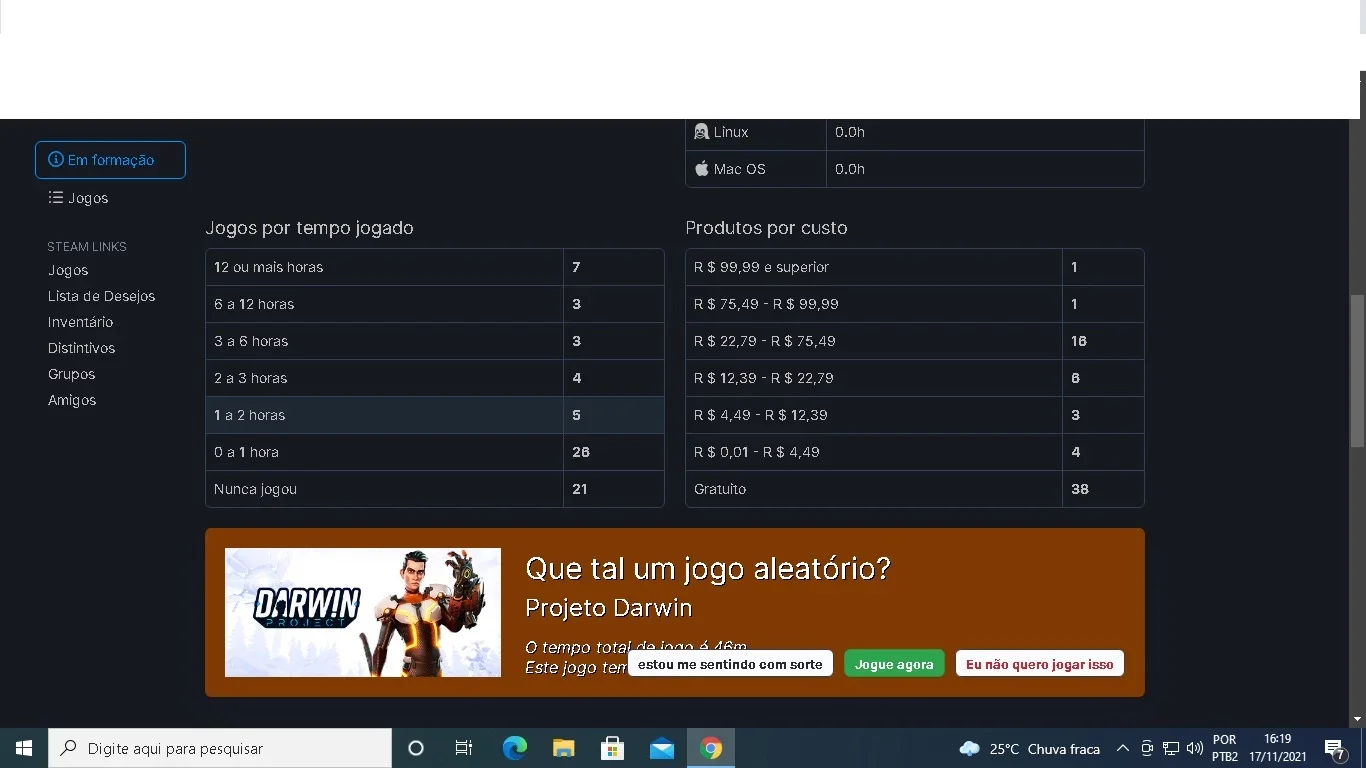The image size is (1366, 768).
Task: Click the count 21 in Nunca jogou row
Action: click(x=580, y=489)
